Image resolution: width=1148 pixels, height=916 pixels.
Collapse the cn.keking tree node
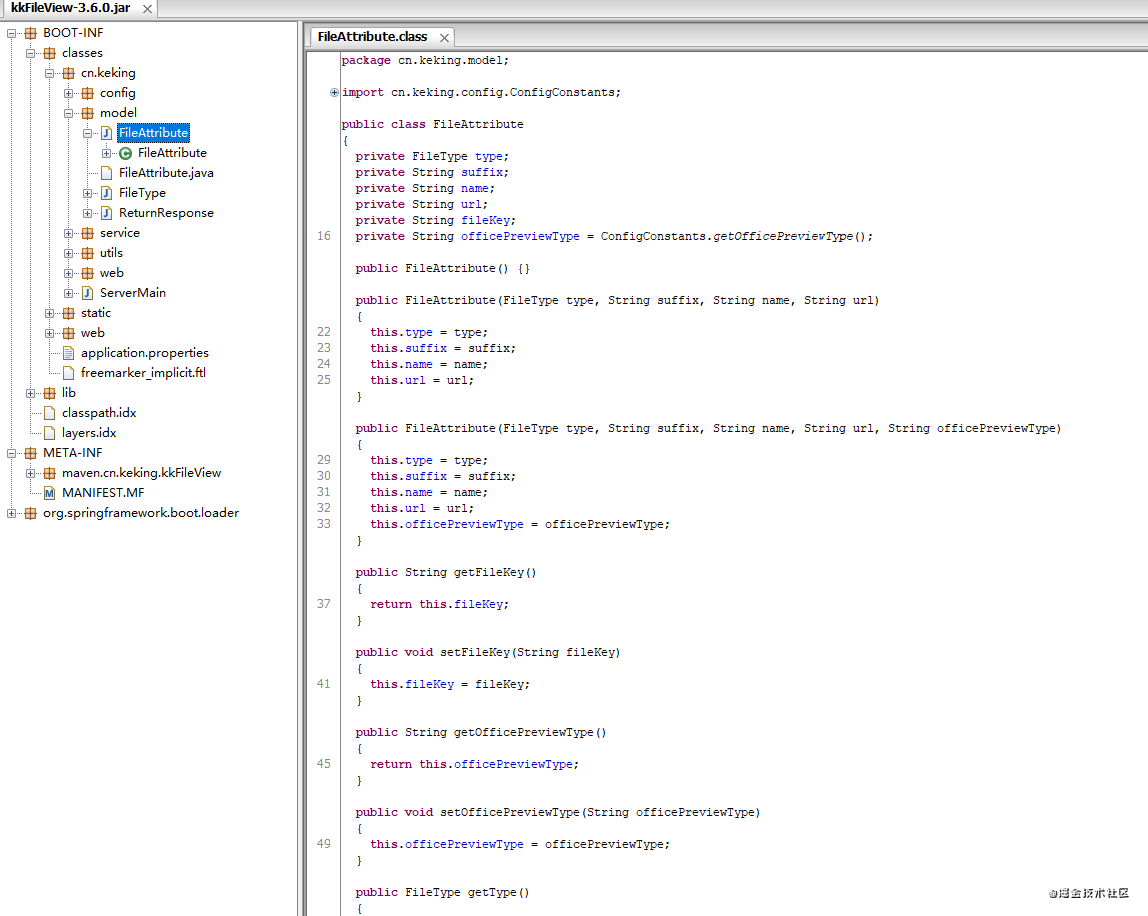click(50, 73)
